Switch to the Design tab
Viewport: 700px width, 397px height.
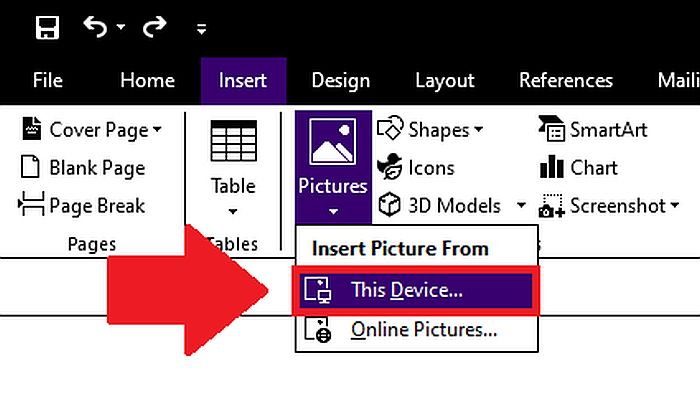pyautogui.click(x=341, y=81)
